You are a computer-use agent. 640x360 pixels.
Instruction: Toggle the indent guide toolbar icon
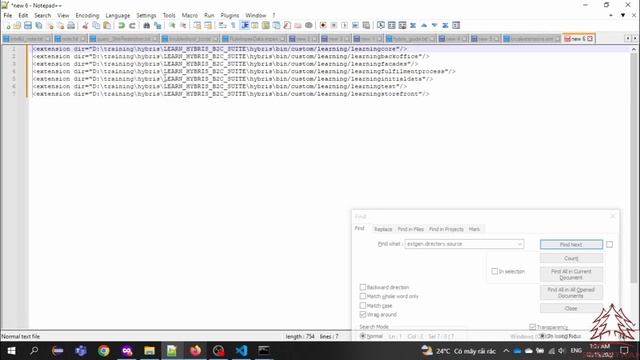click(244, 26)
